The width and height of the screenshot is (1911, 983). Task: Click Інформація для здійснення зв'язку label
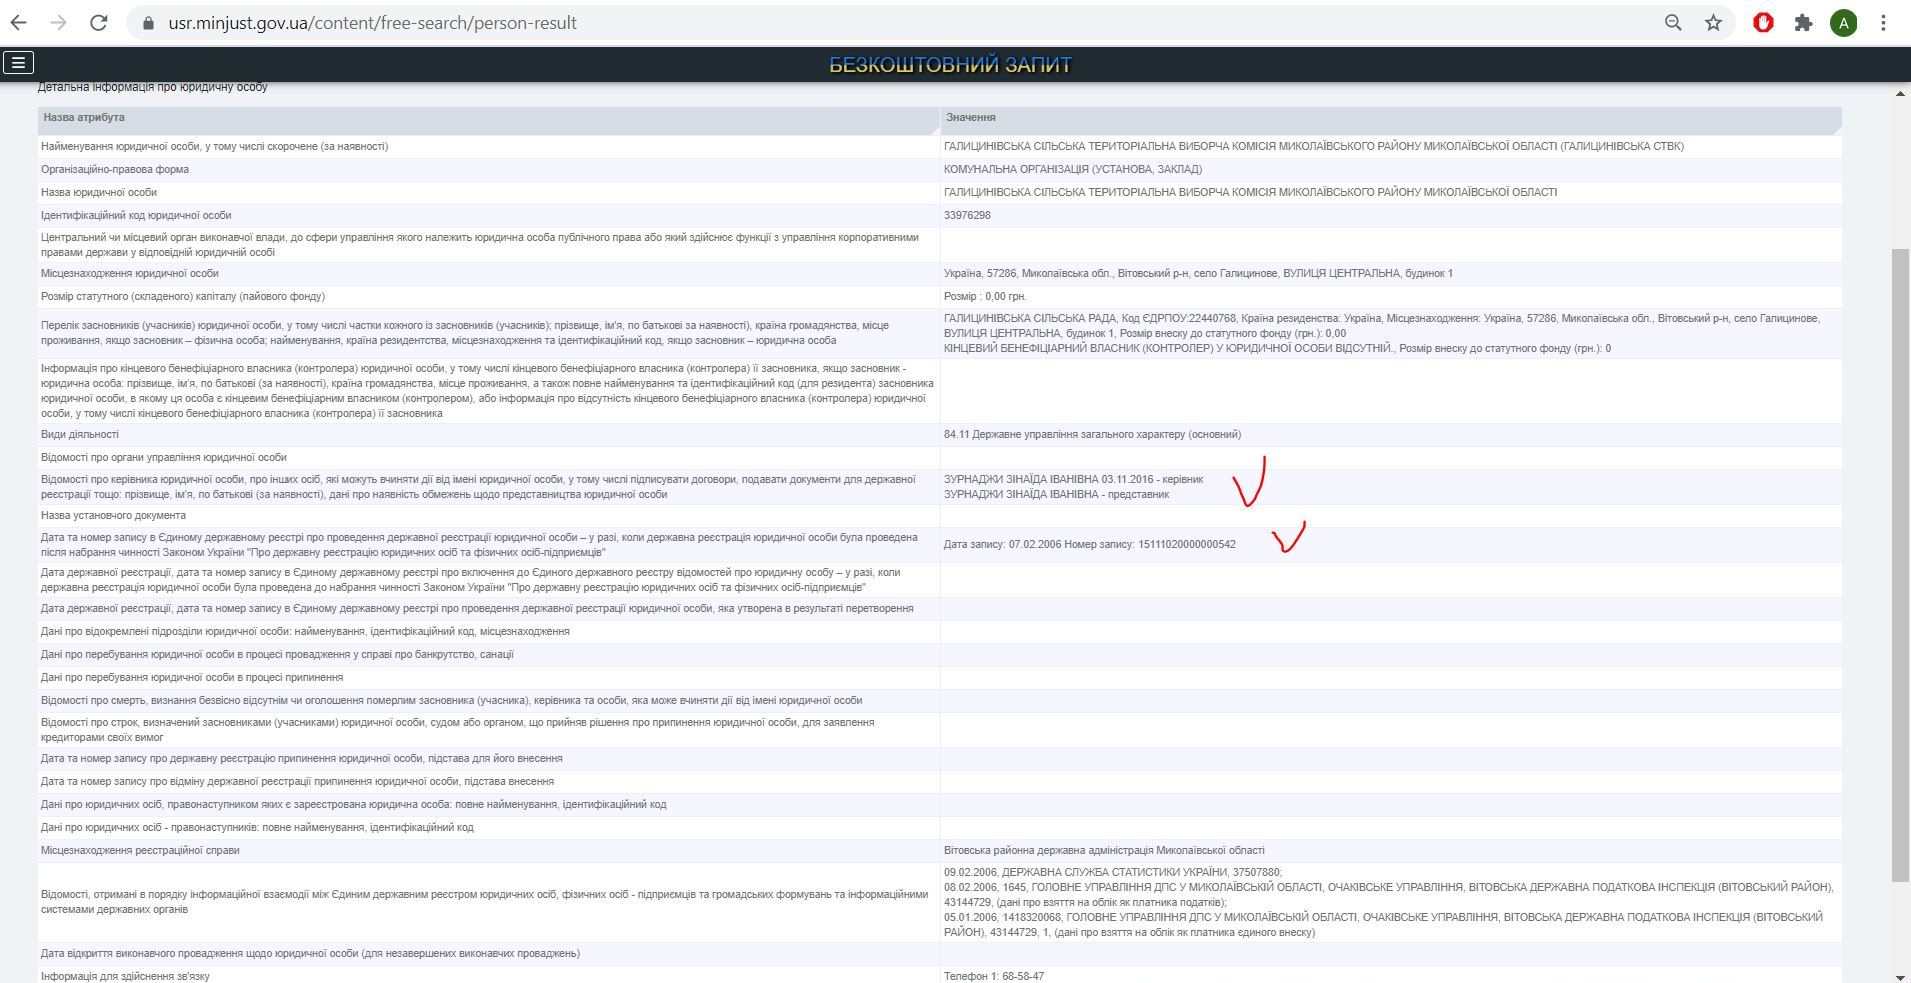(x=125, y=976)
